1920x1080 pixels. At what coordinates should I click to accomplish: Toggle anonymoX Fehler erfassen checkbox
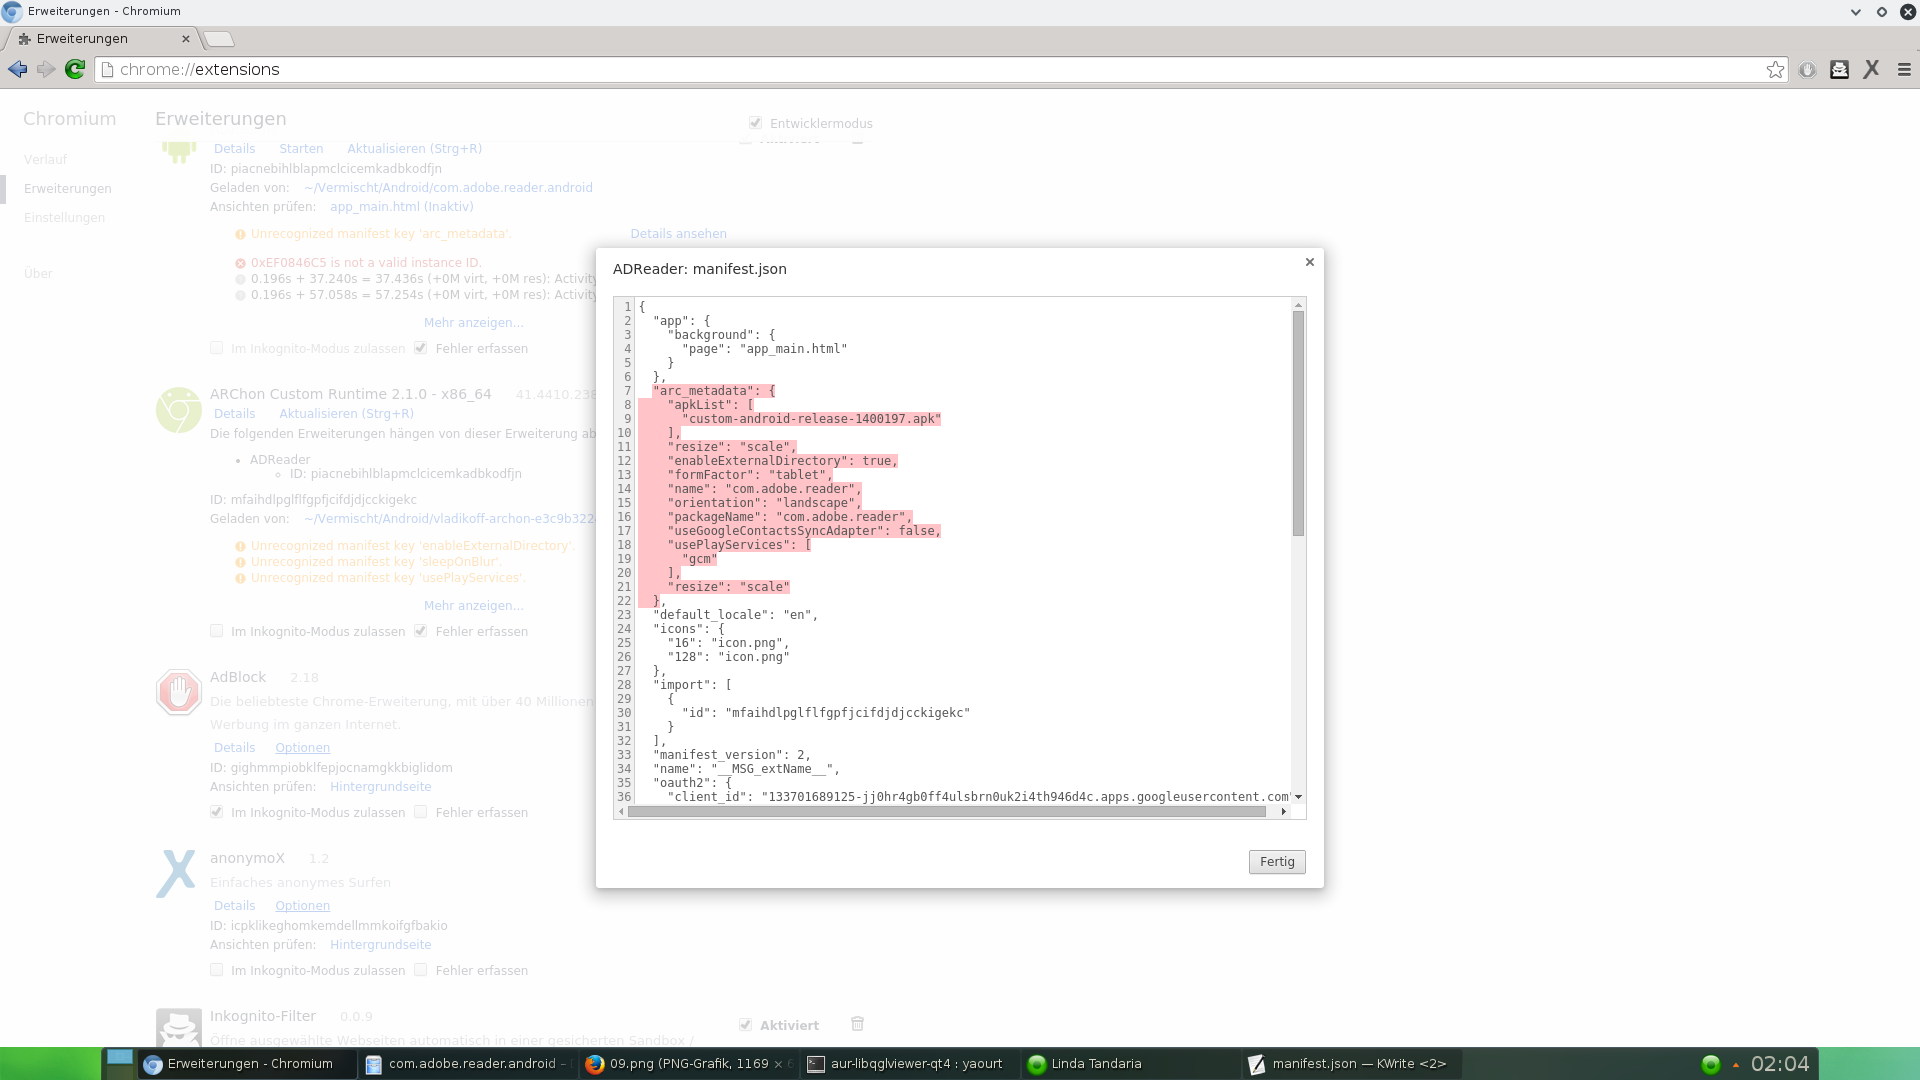[421, 970]
